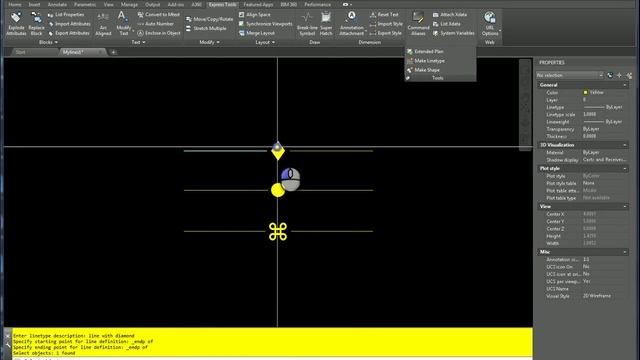Choose Import Attributes
Viewport: 640px width, 360px height.
69,24
